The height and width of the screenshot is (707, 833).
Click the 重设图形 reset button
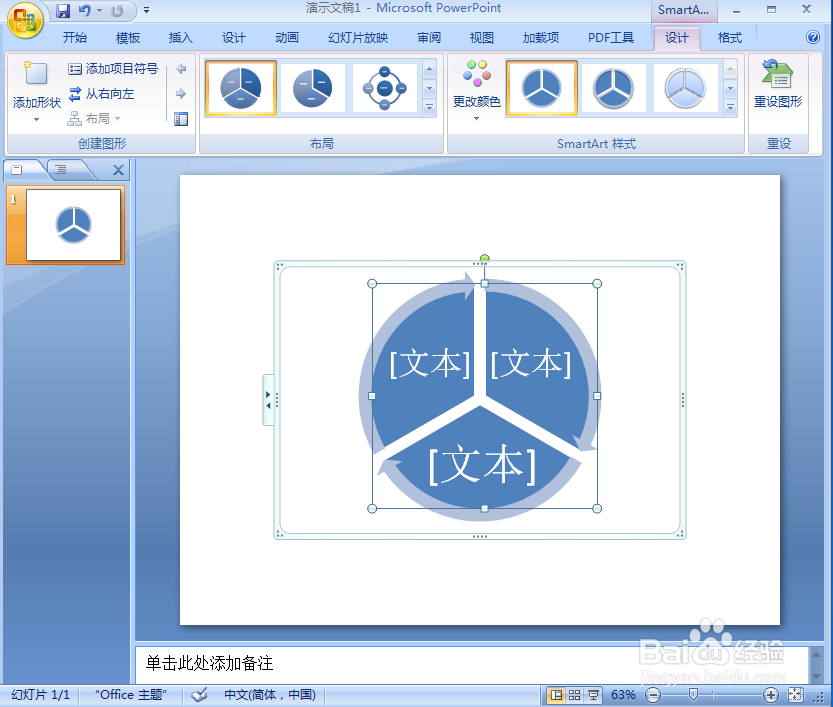(778, 84)
